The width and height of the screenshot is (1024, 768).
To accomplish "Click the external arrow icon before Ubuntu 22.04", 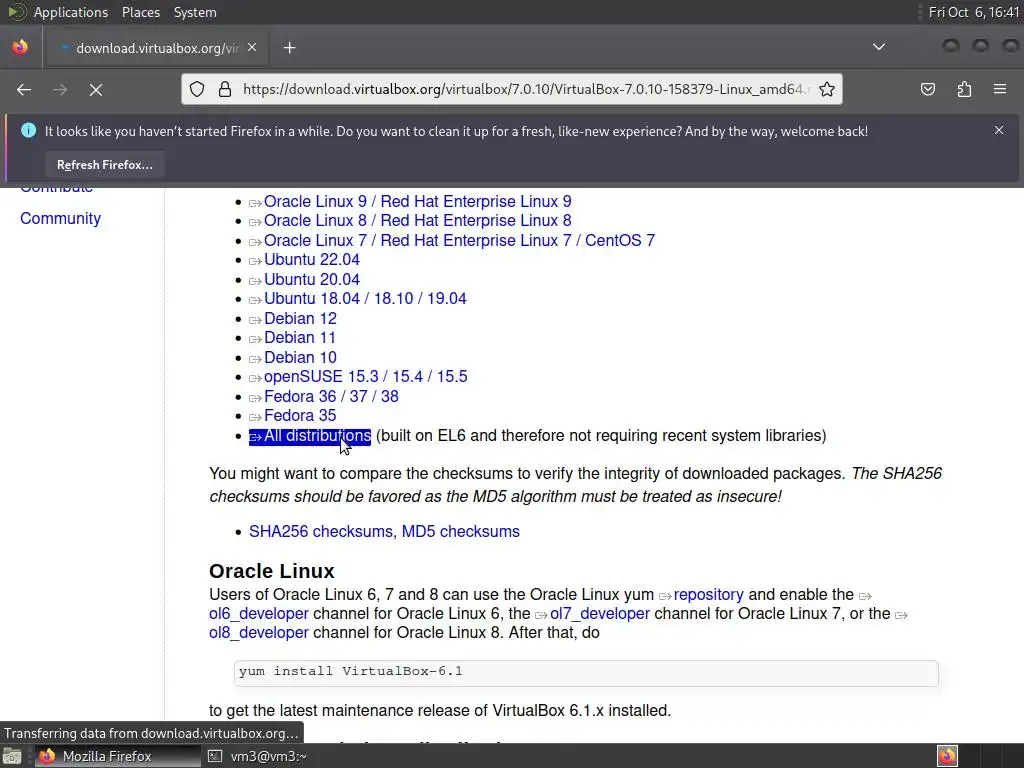I will (x=255, y=262).
